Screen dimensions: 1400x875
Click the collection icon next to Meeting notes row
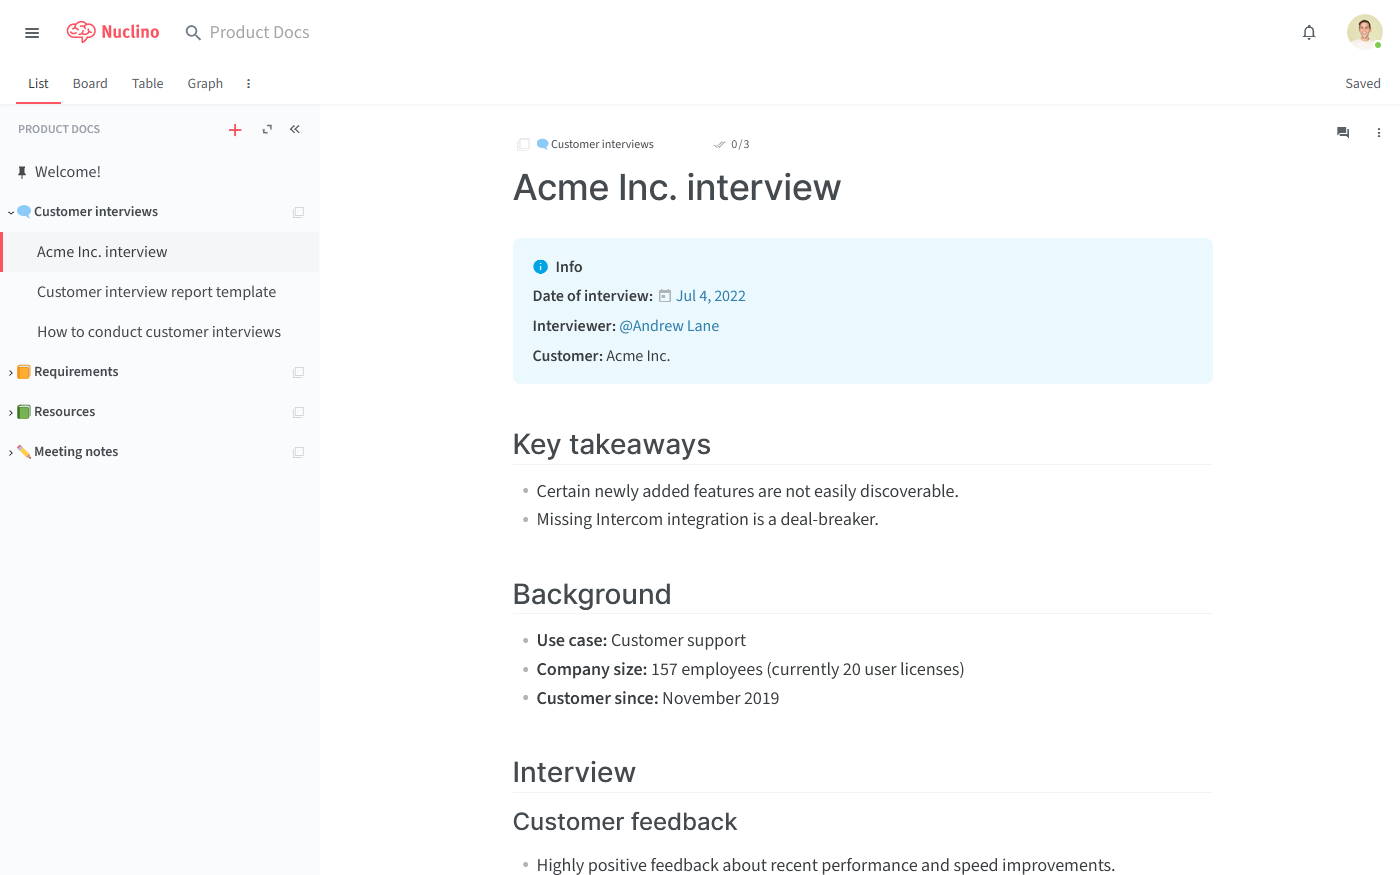(x=298, y=452)
